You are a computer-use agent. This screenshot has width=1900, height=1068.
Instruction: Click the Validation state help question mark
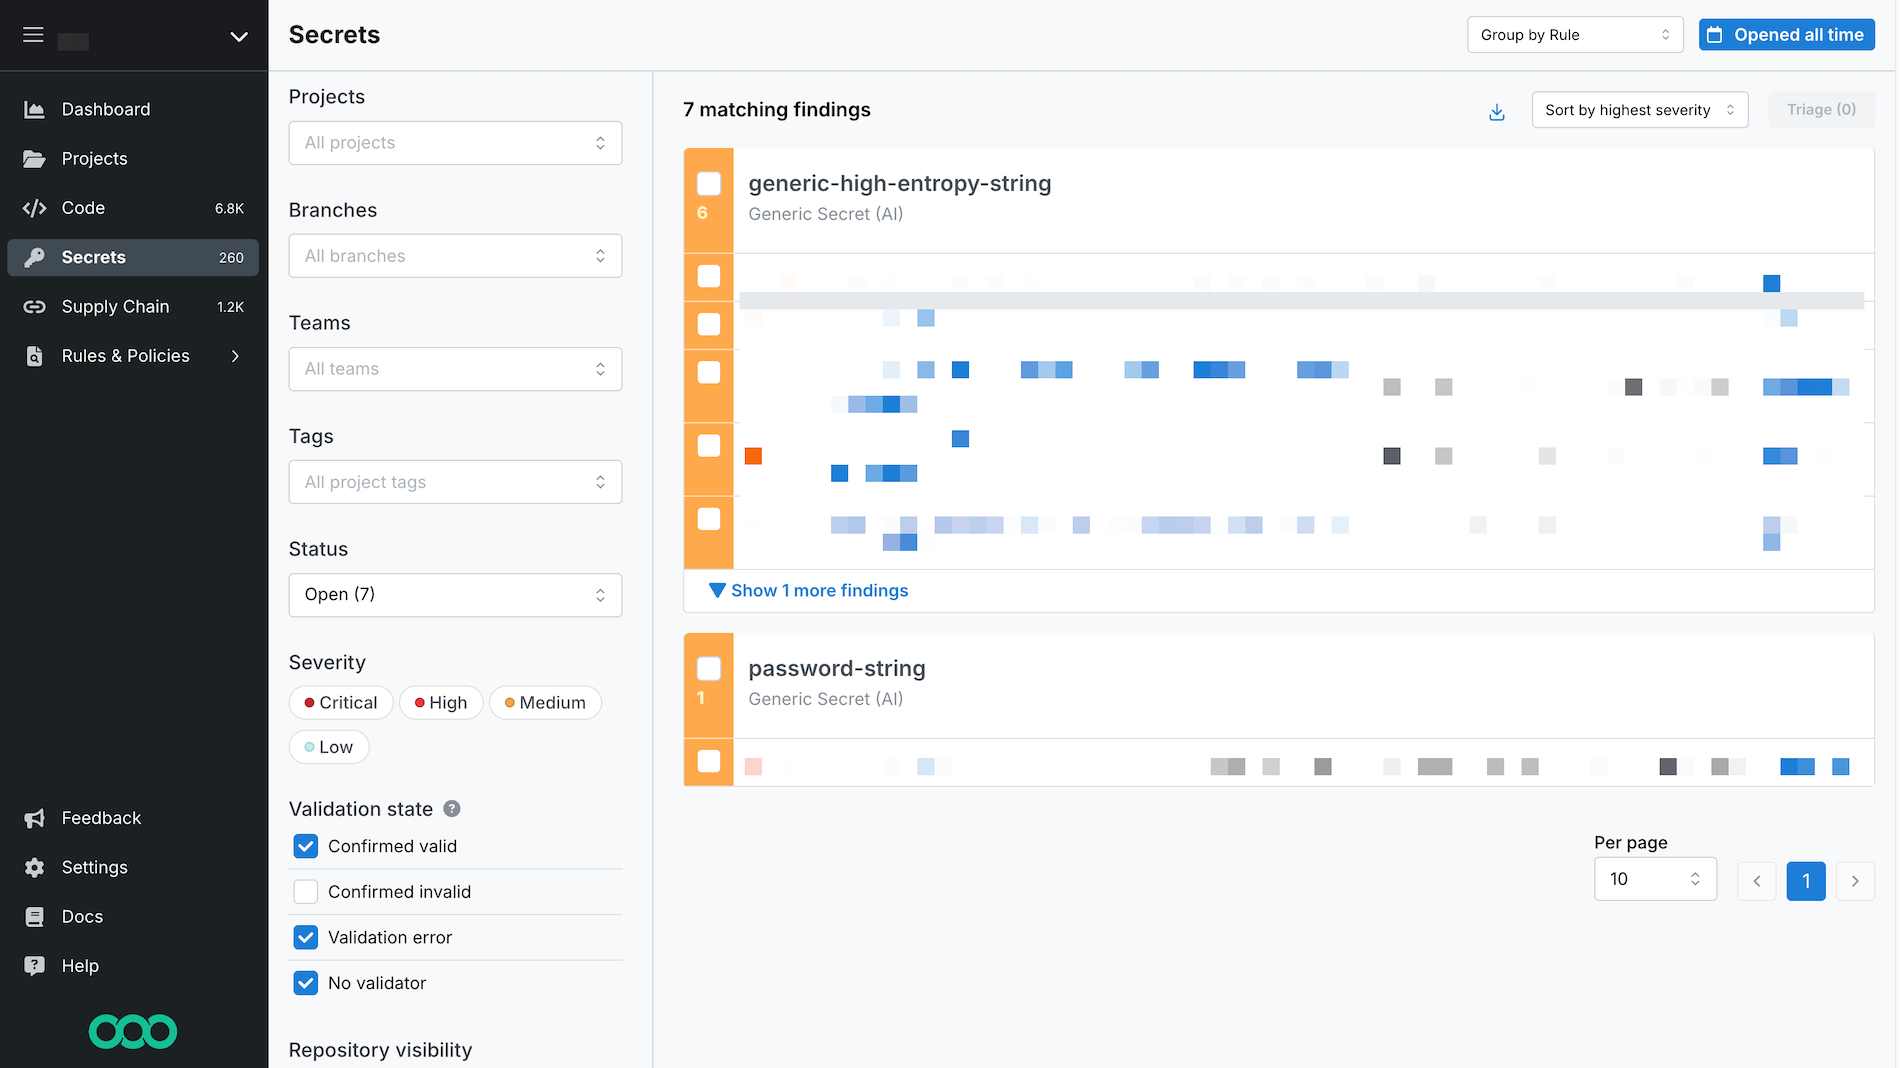click(452, 809)
